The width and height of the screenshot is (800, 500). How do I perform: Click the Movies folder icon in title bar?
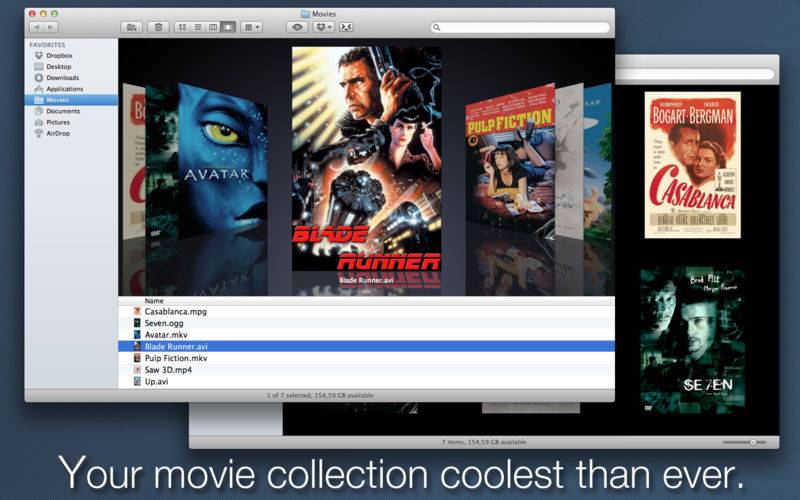[306, 14]
